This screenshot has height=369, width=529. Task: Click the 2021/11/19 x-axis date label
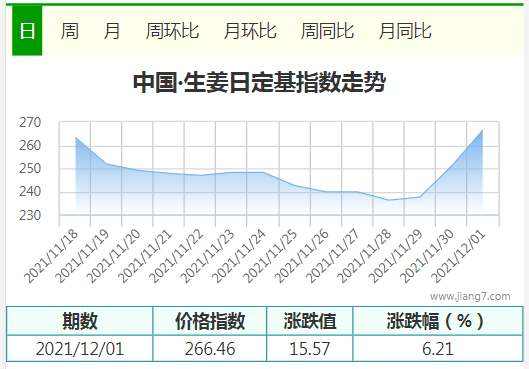click(82, 256)
